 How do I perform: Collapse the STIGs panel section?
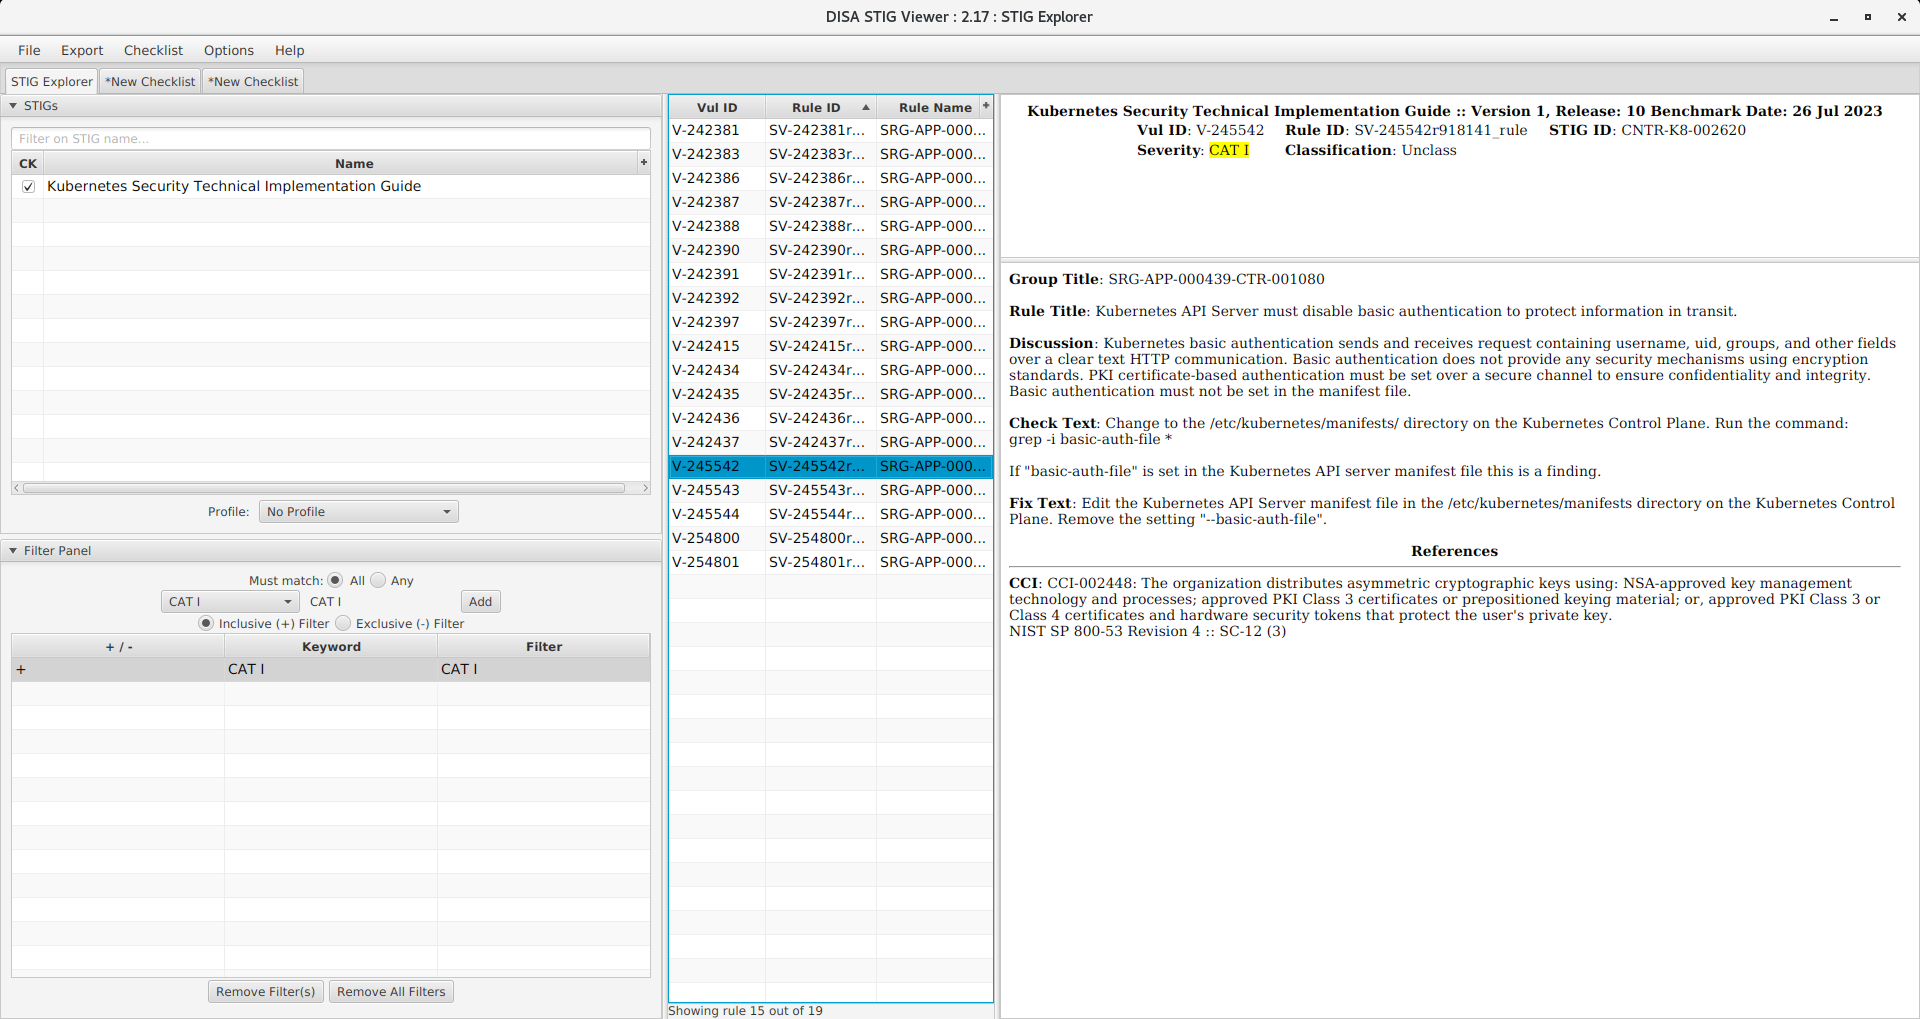pyautogui.click(x=13, y=106)
